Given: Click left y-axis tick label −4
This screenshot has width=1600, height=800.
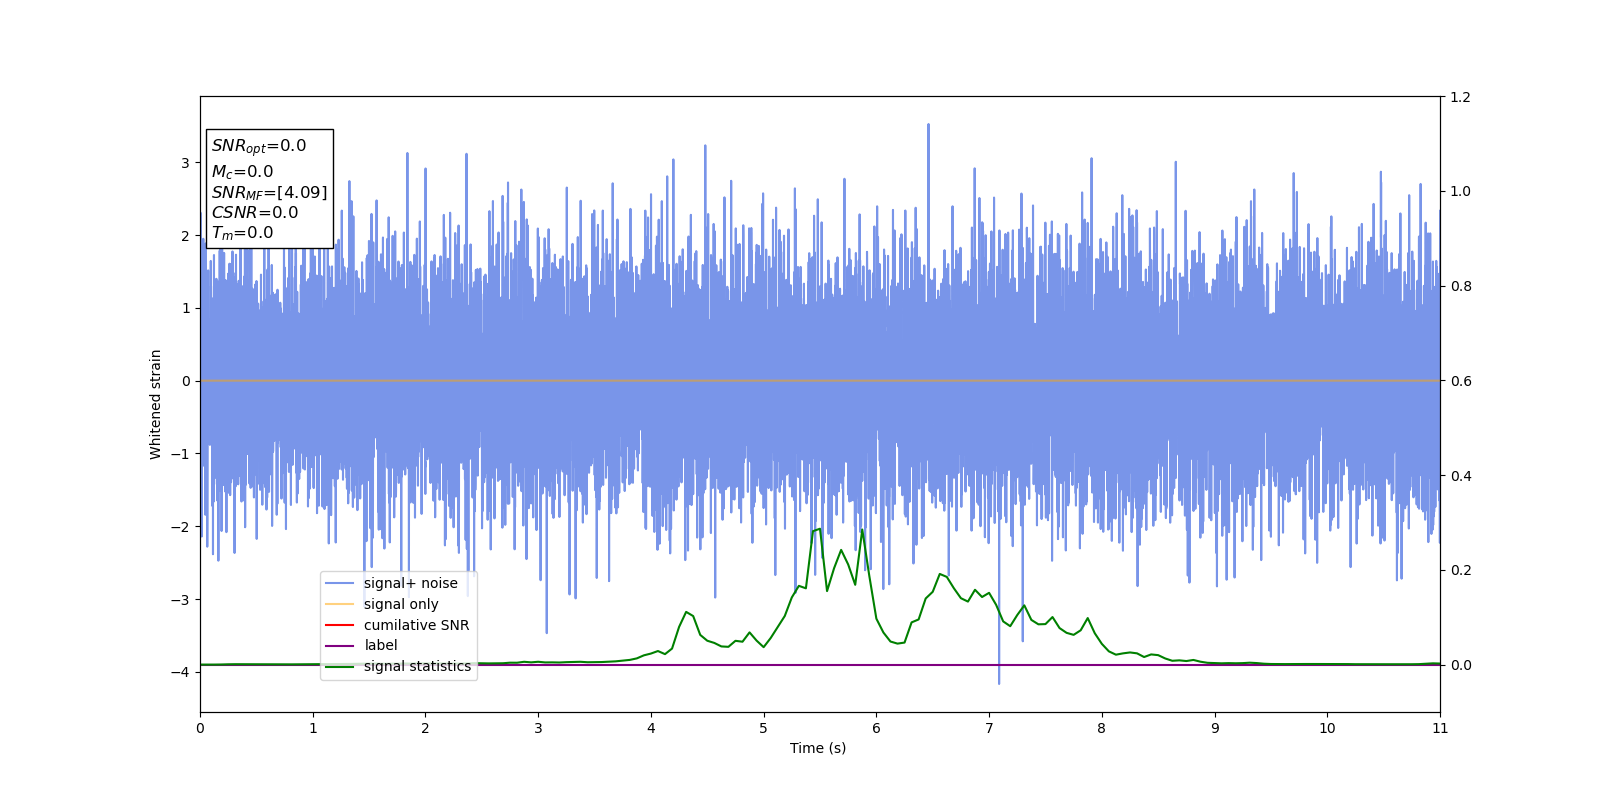Looking at the screenshot, I should click(x=181, y=672).
